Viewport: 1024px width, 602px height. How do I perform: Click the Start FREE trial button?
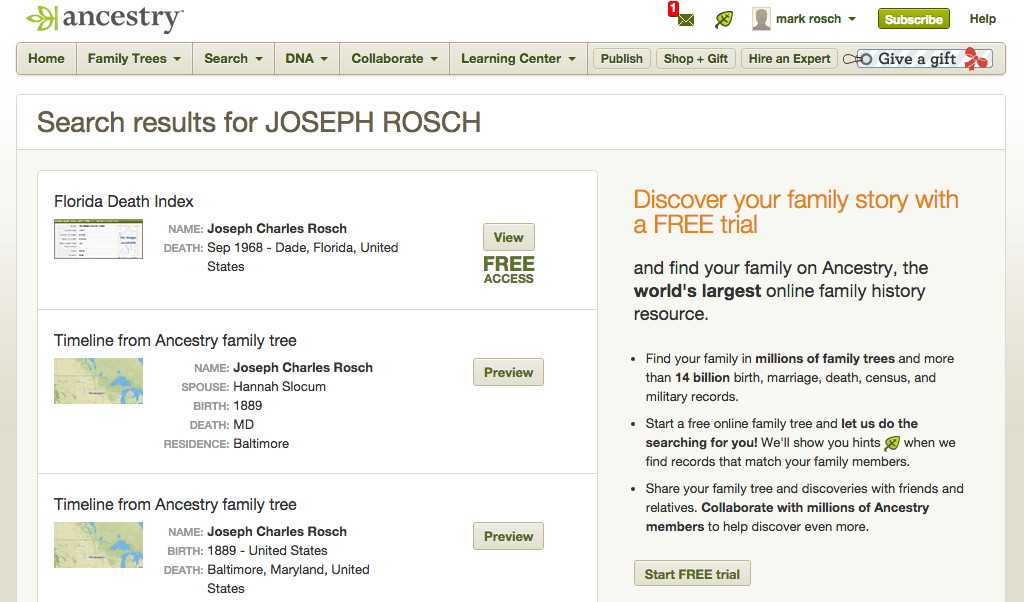pyautogui.click(x=692, y=574)
